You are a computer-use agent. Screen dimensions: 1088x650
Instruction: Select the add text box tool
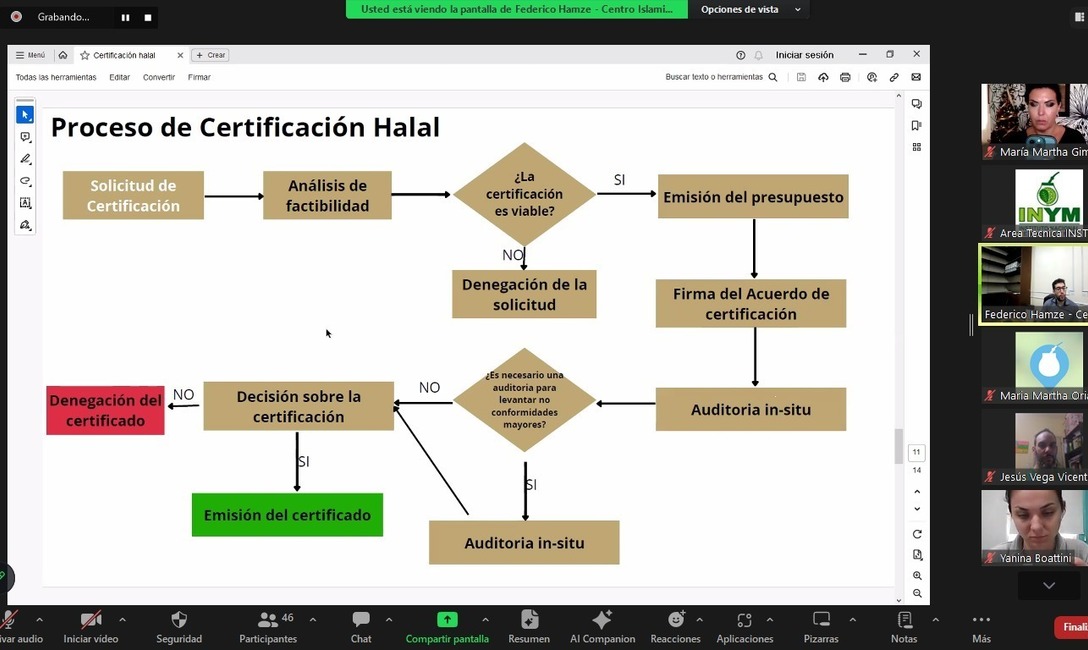(x=26, y=202)
